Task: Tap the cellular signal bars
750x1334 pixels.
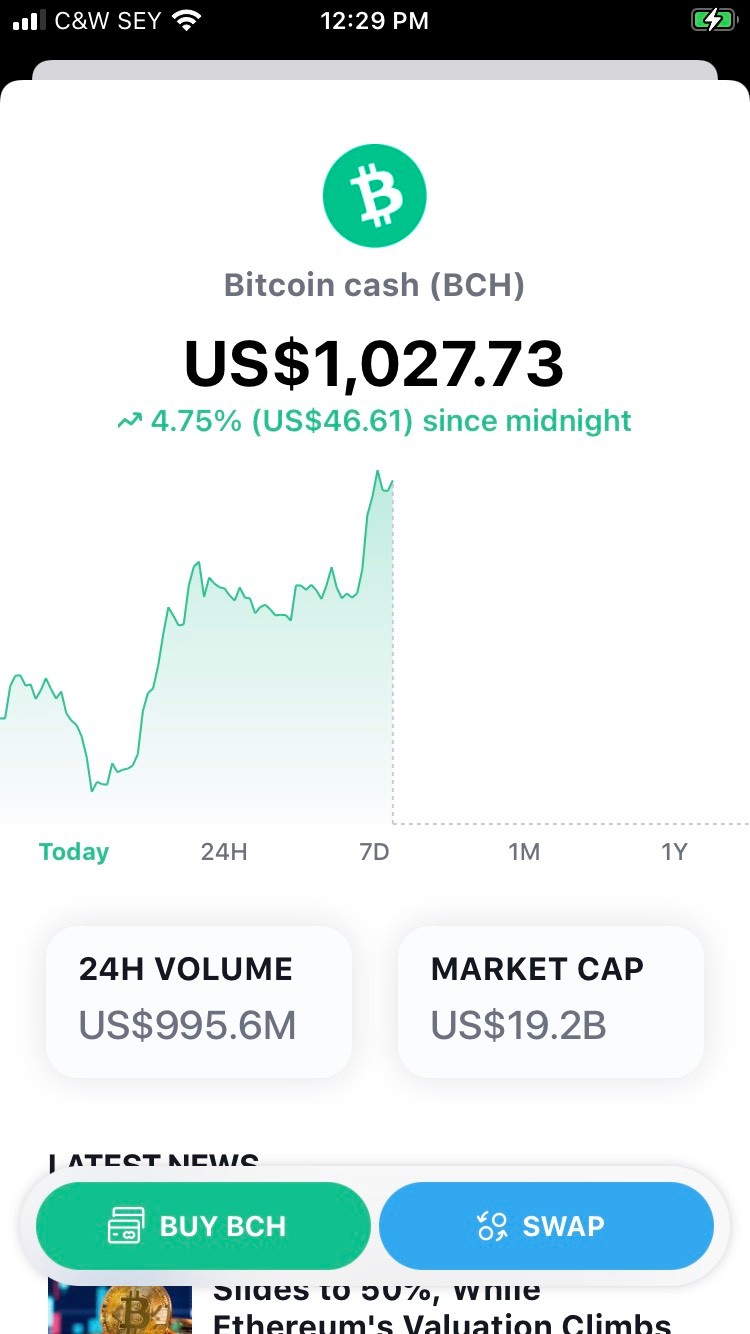Action: (30, 21)
